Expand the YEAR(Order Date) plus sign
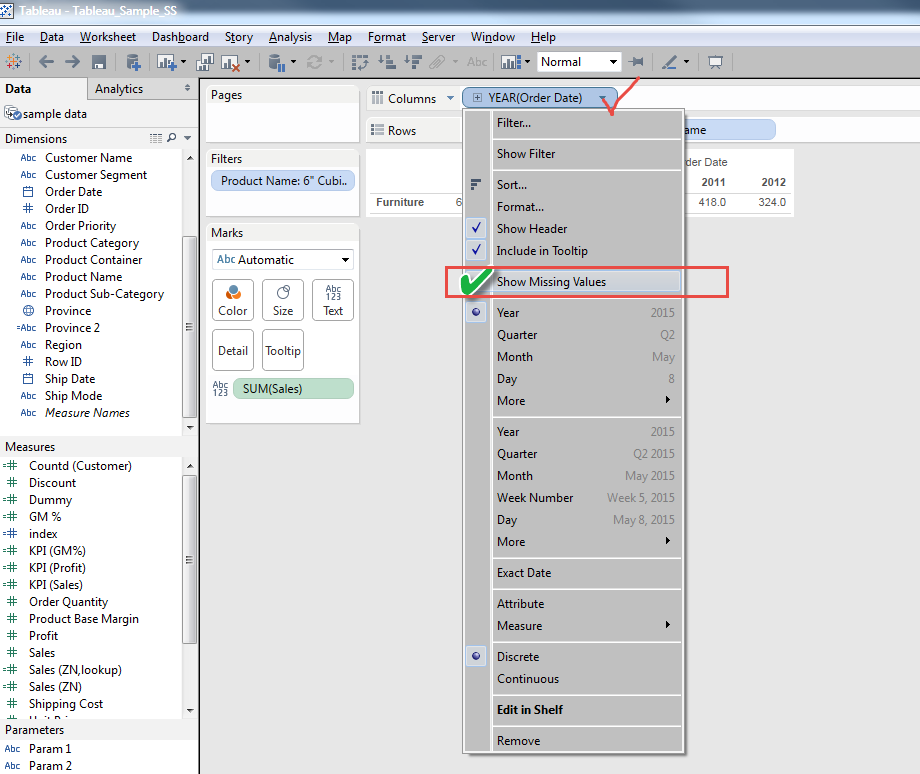 [x=477, y=97]
